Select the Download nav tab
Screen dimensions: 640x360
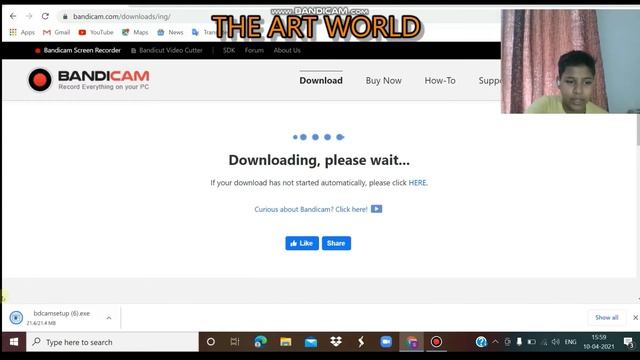[x=321, y=80]
